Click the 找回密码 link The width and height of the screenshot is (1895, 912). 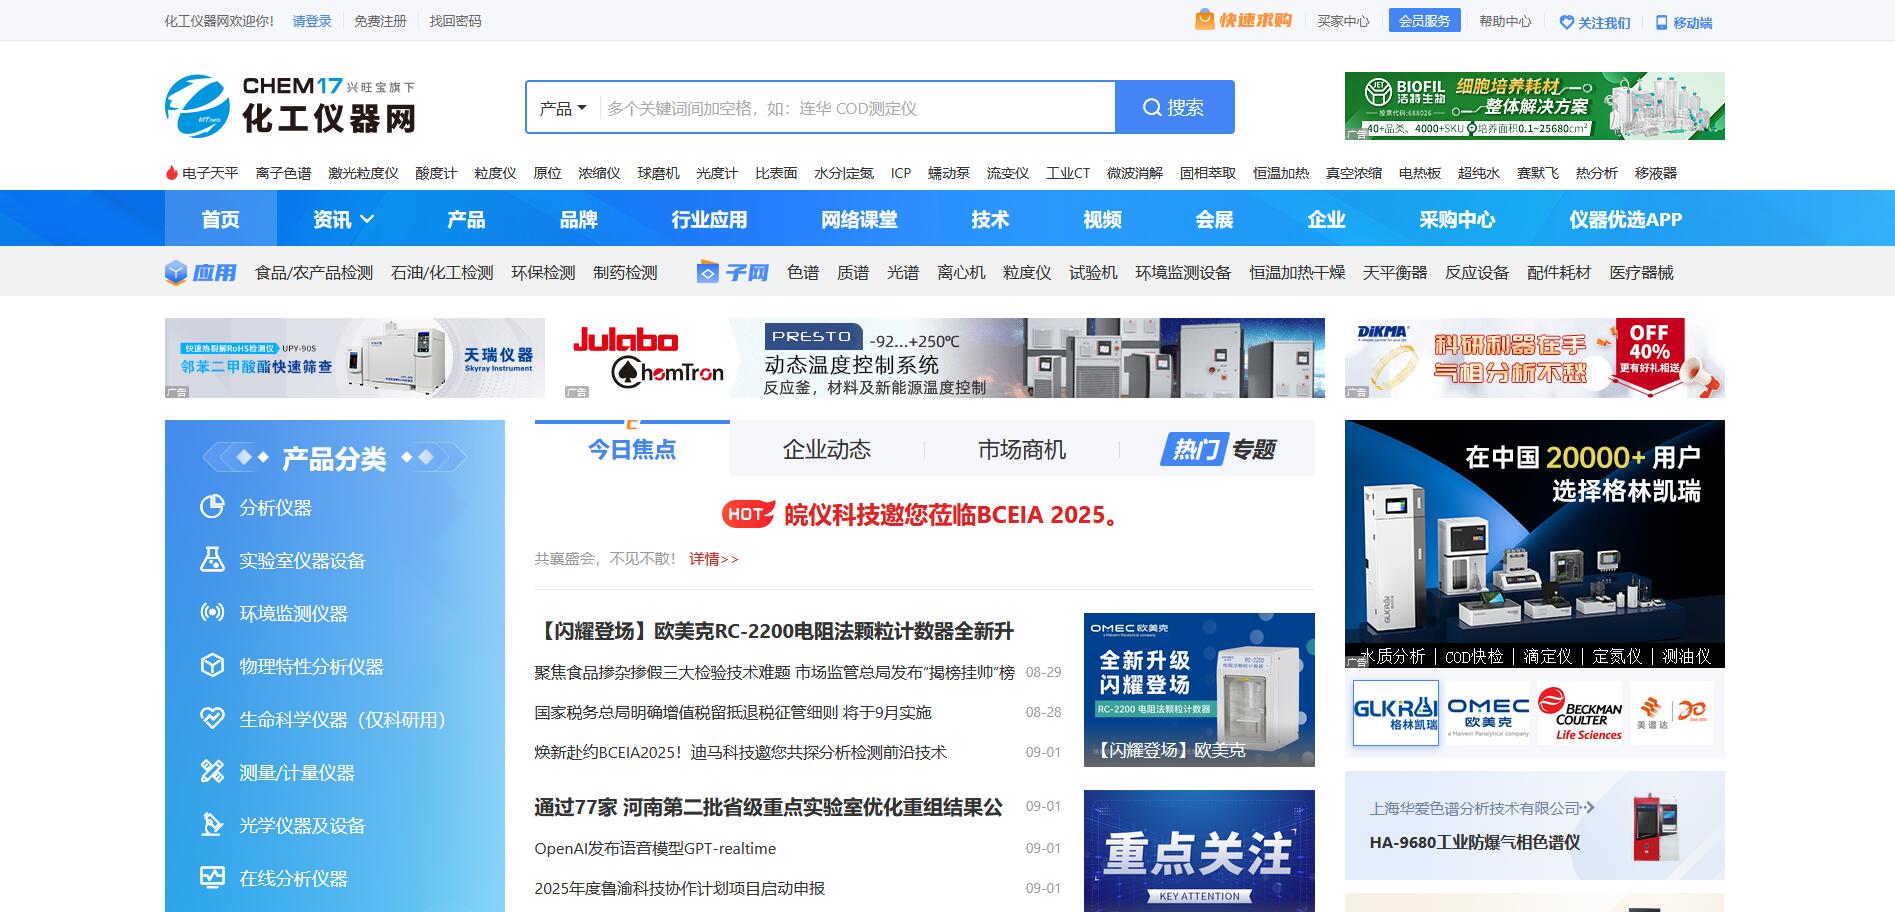tap(455, 21)
